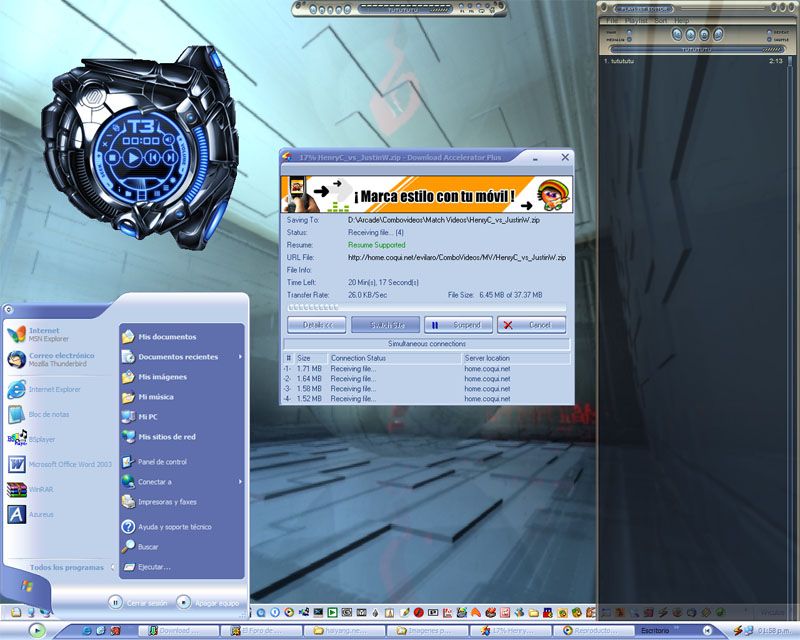Click the tutututu seek bar in Playlist Editor
This screenshot has height=640, width=800.
[696, 50]
